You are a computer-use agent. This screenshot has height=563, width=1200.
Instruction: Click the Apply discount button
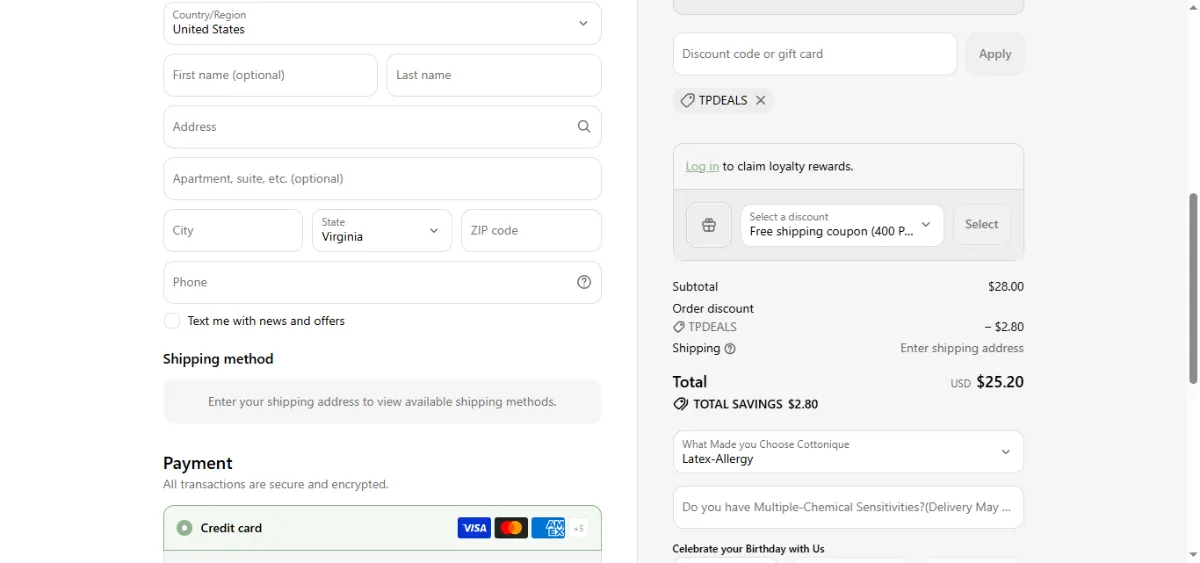coord(995,54)
